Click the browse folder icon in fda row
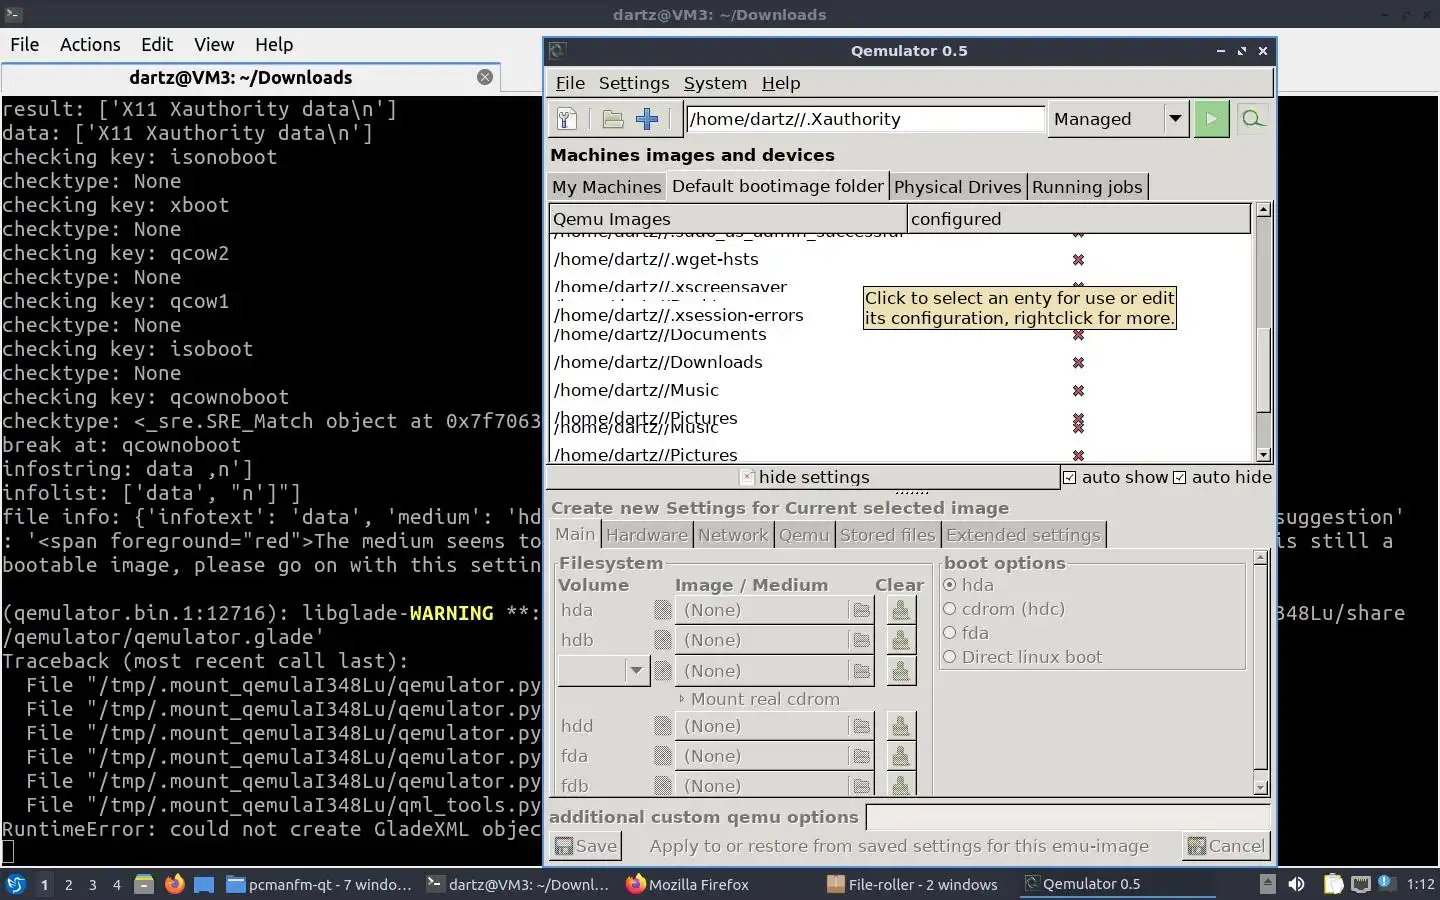Screen dimensions: 1440x900 click(861, 756)
